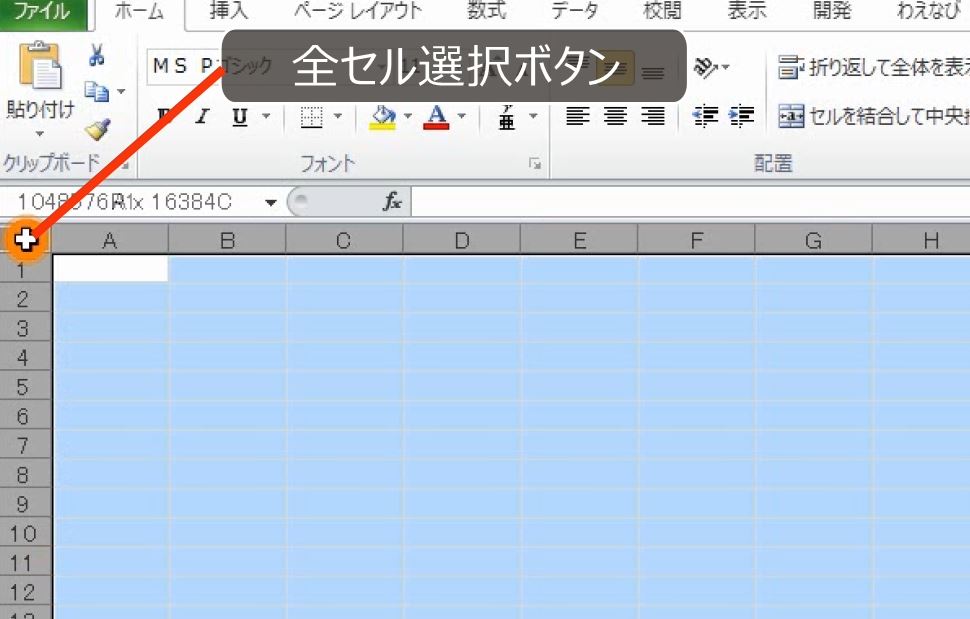Switch to Home (ホーム) tab
The height and width of the screenshot is (619, 970).
pyautogui.click(x=139, y=12)
